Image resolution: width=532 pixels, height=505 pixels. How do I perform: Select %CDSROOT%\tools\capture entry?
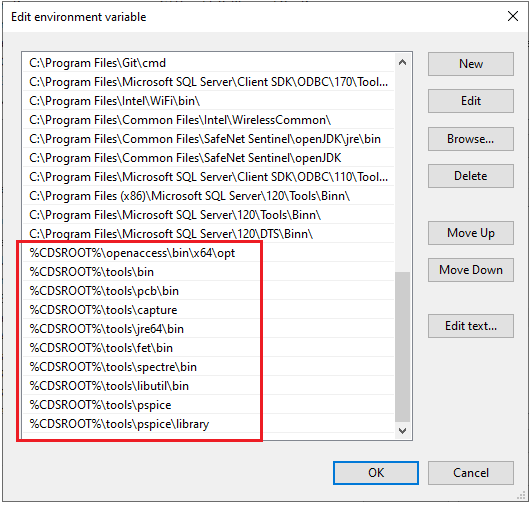point(208,310)
